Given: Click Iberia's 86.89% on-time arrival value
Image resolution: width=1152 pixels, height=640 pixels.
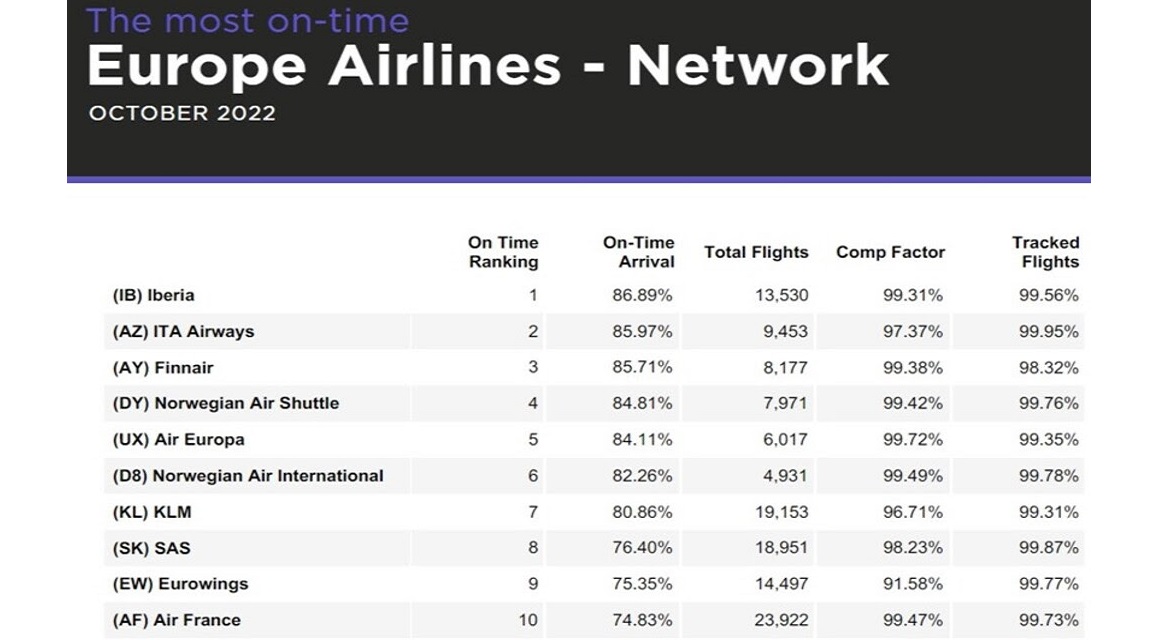Looking at the screenshot, I should click(642, 295).
